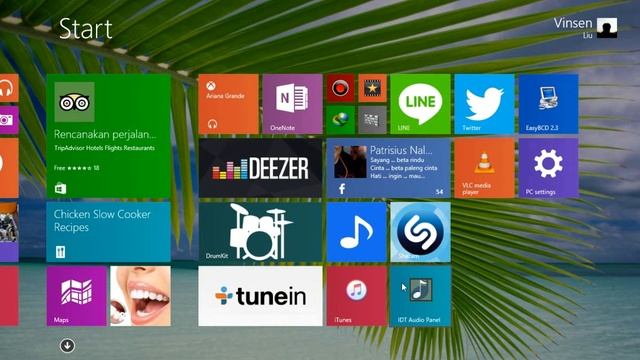Click the headphones icon in Ariana Grande tile
Viewport: 640px width, 360px height.
212,124
